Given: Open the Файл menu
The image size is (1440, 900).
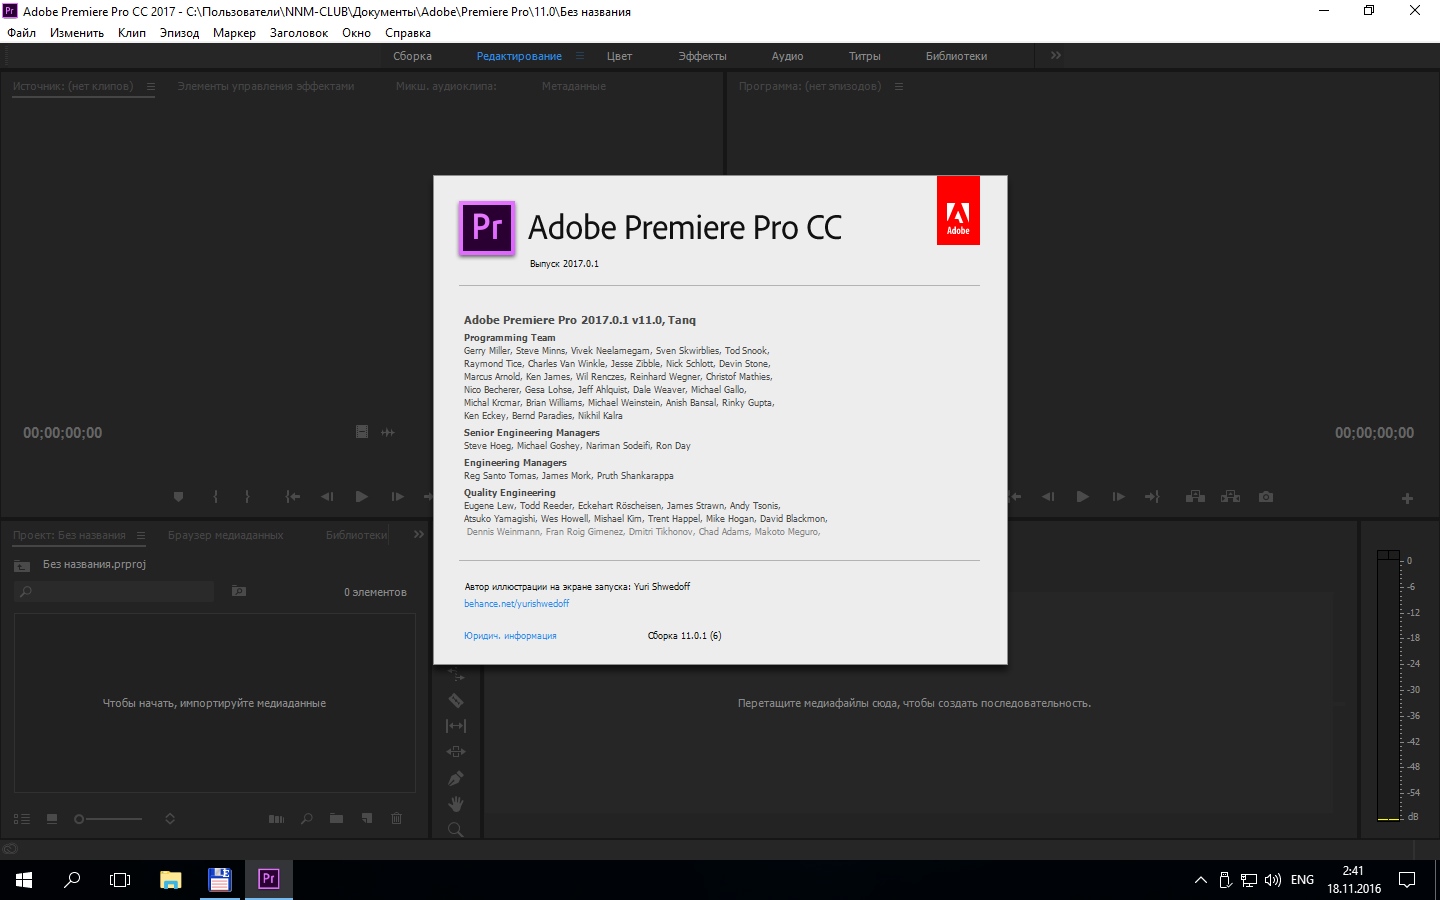Looking at the screenshot, I should 21,33.
